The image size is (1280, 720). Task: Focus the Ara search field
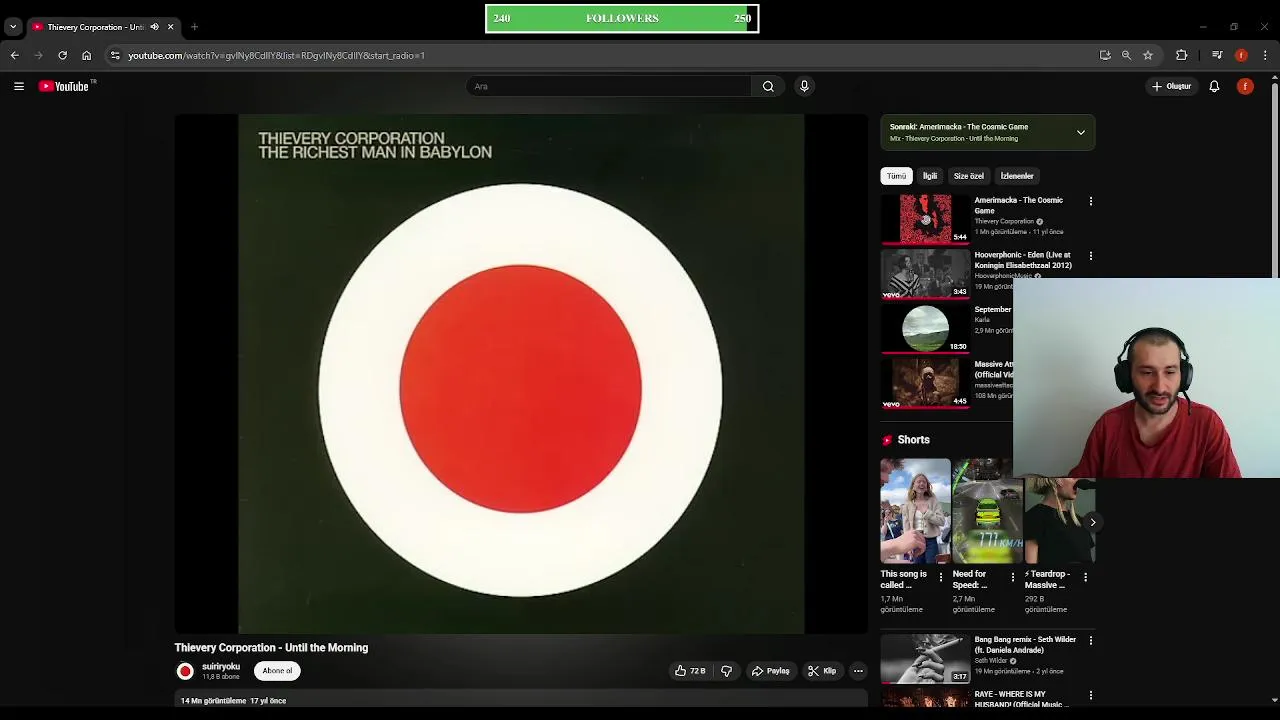(x=609, y=86)
